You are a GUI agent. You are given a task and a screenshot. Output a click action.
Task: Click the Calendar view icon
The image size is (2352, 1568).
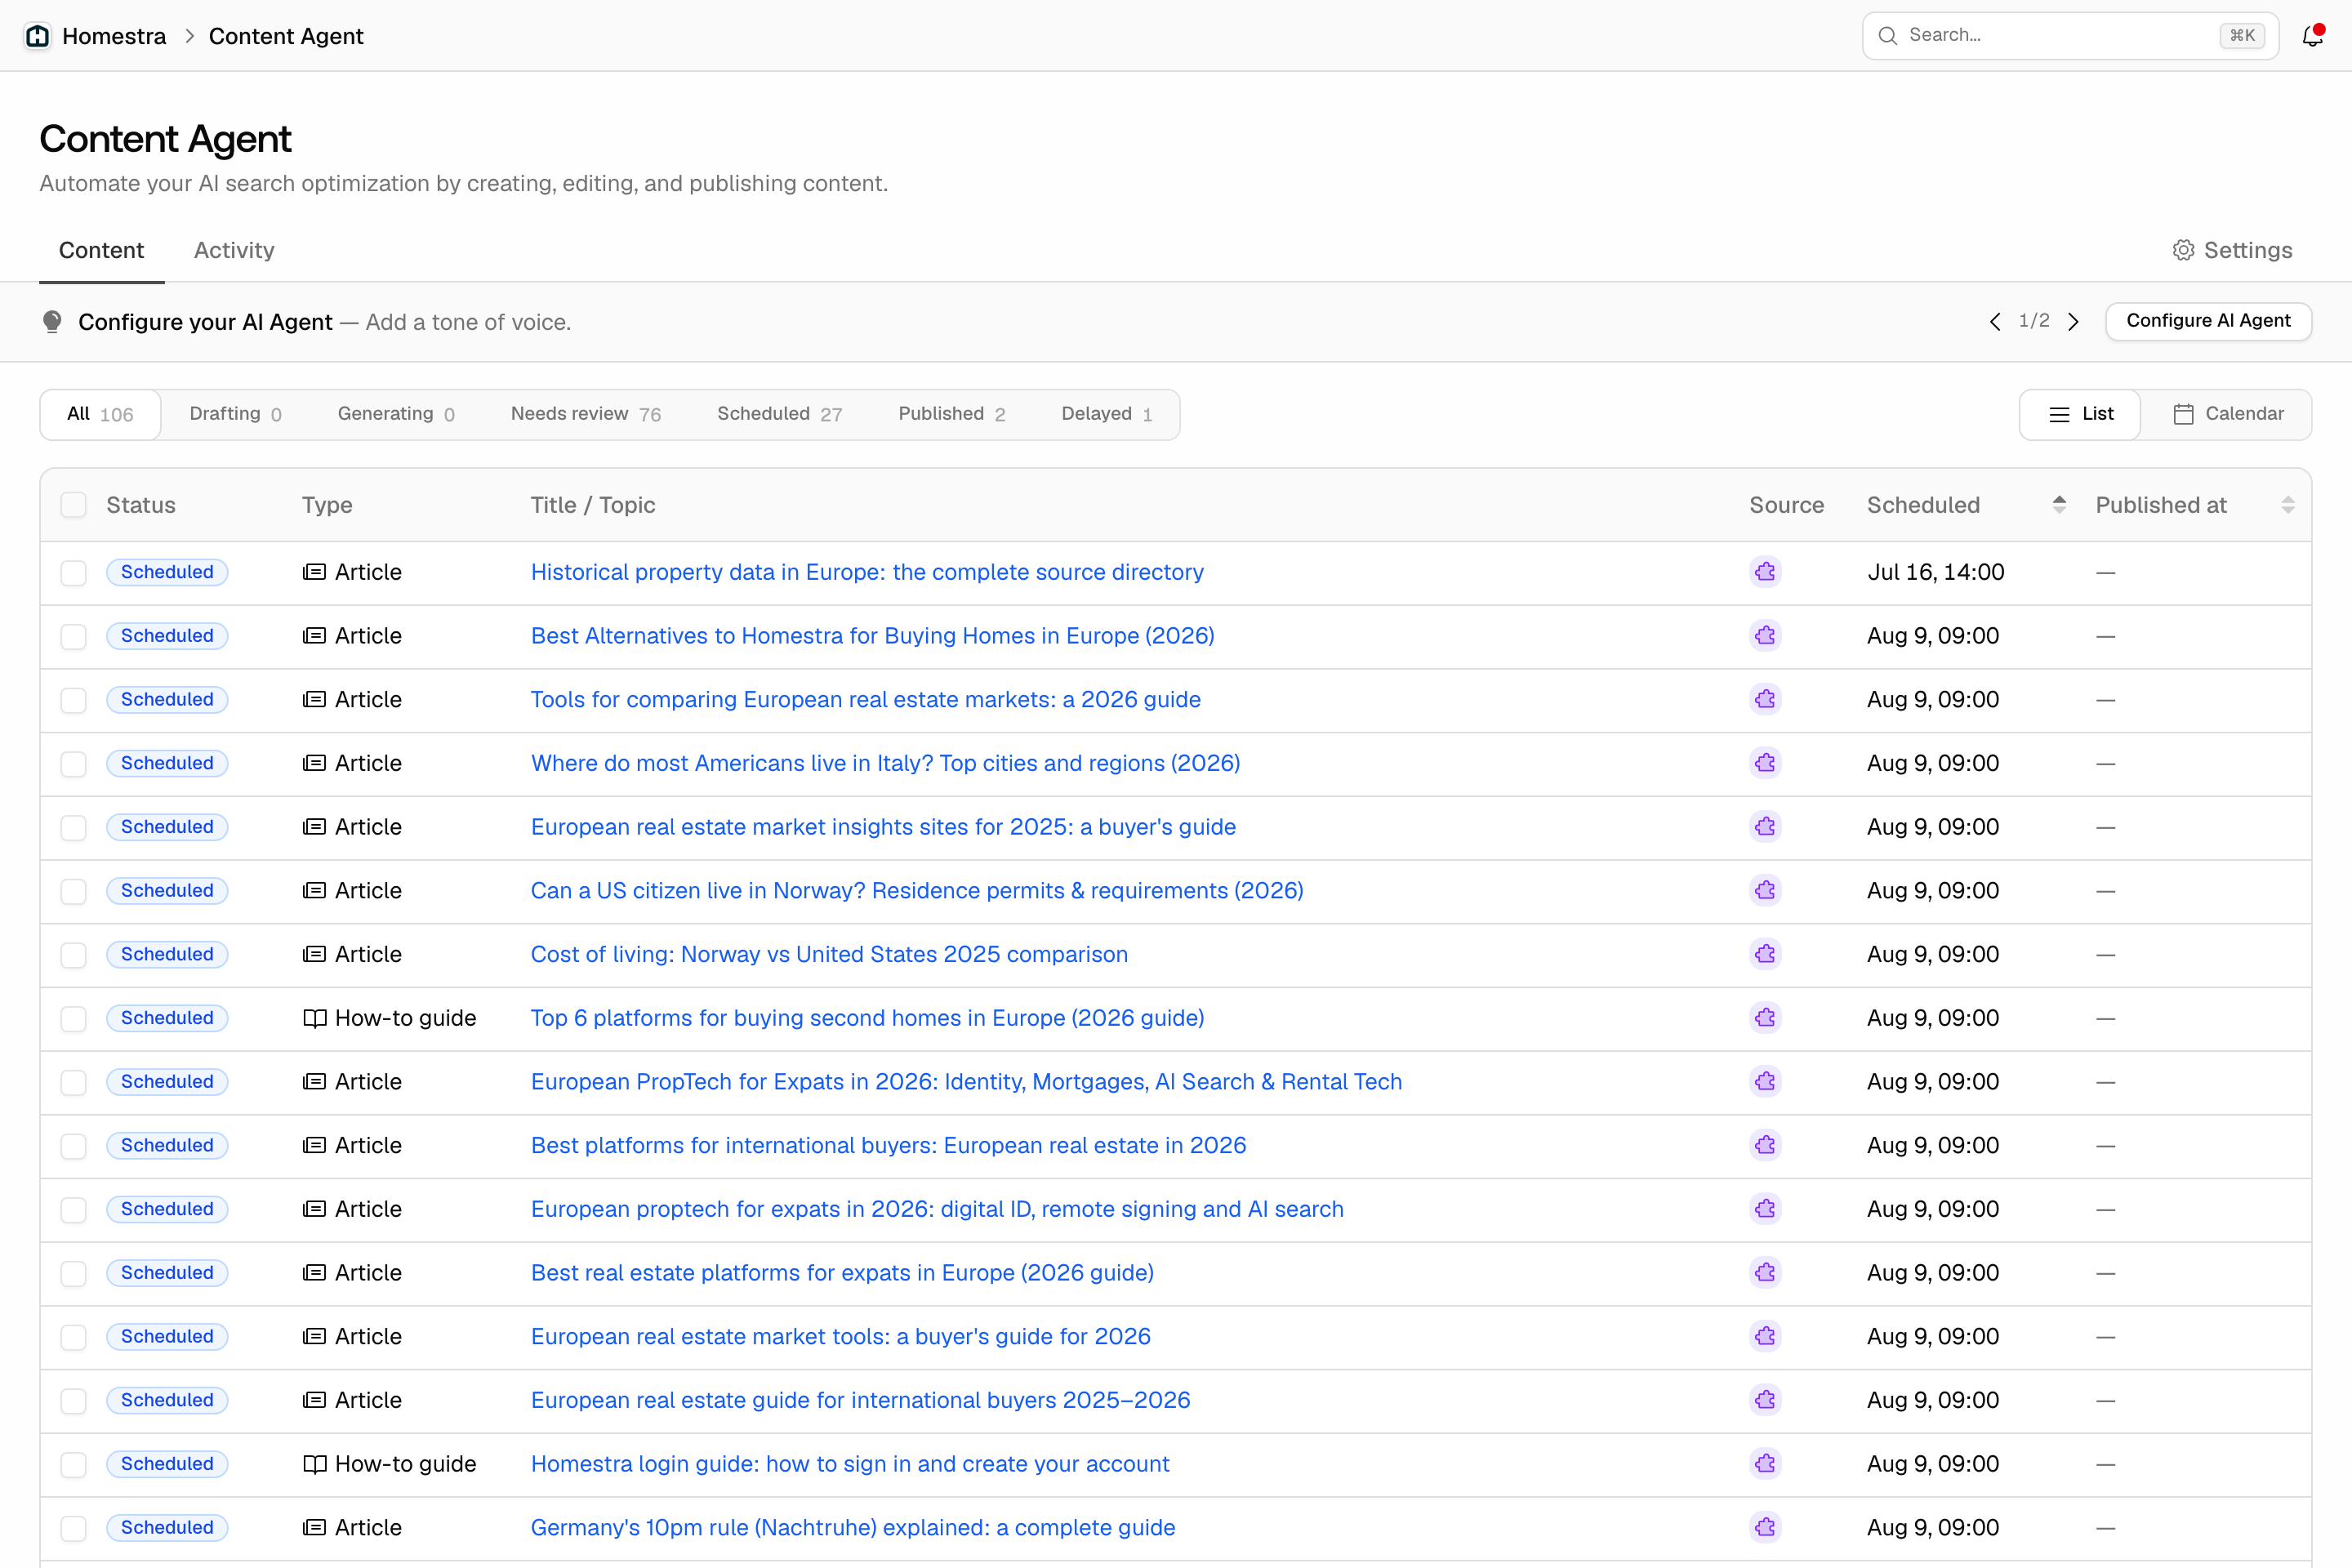[x=2183, y=414]
